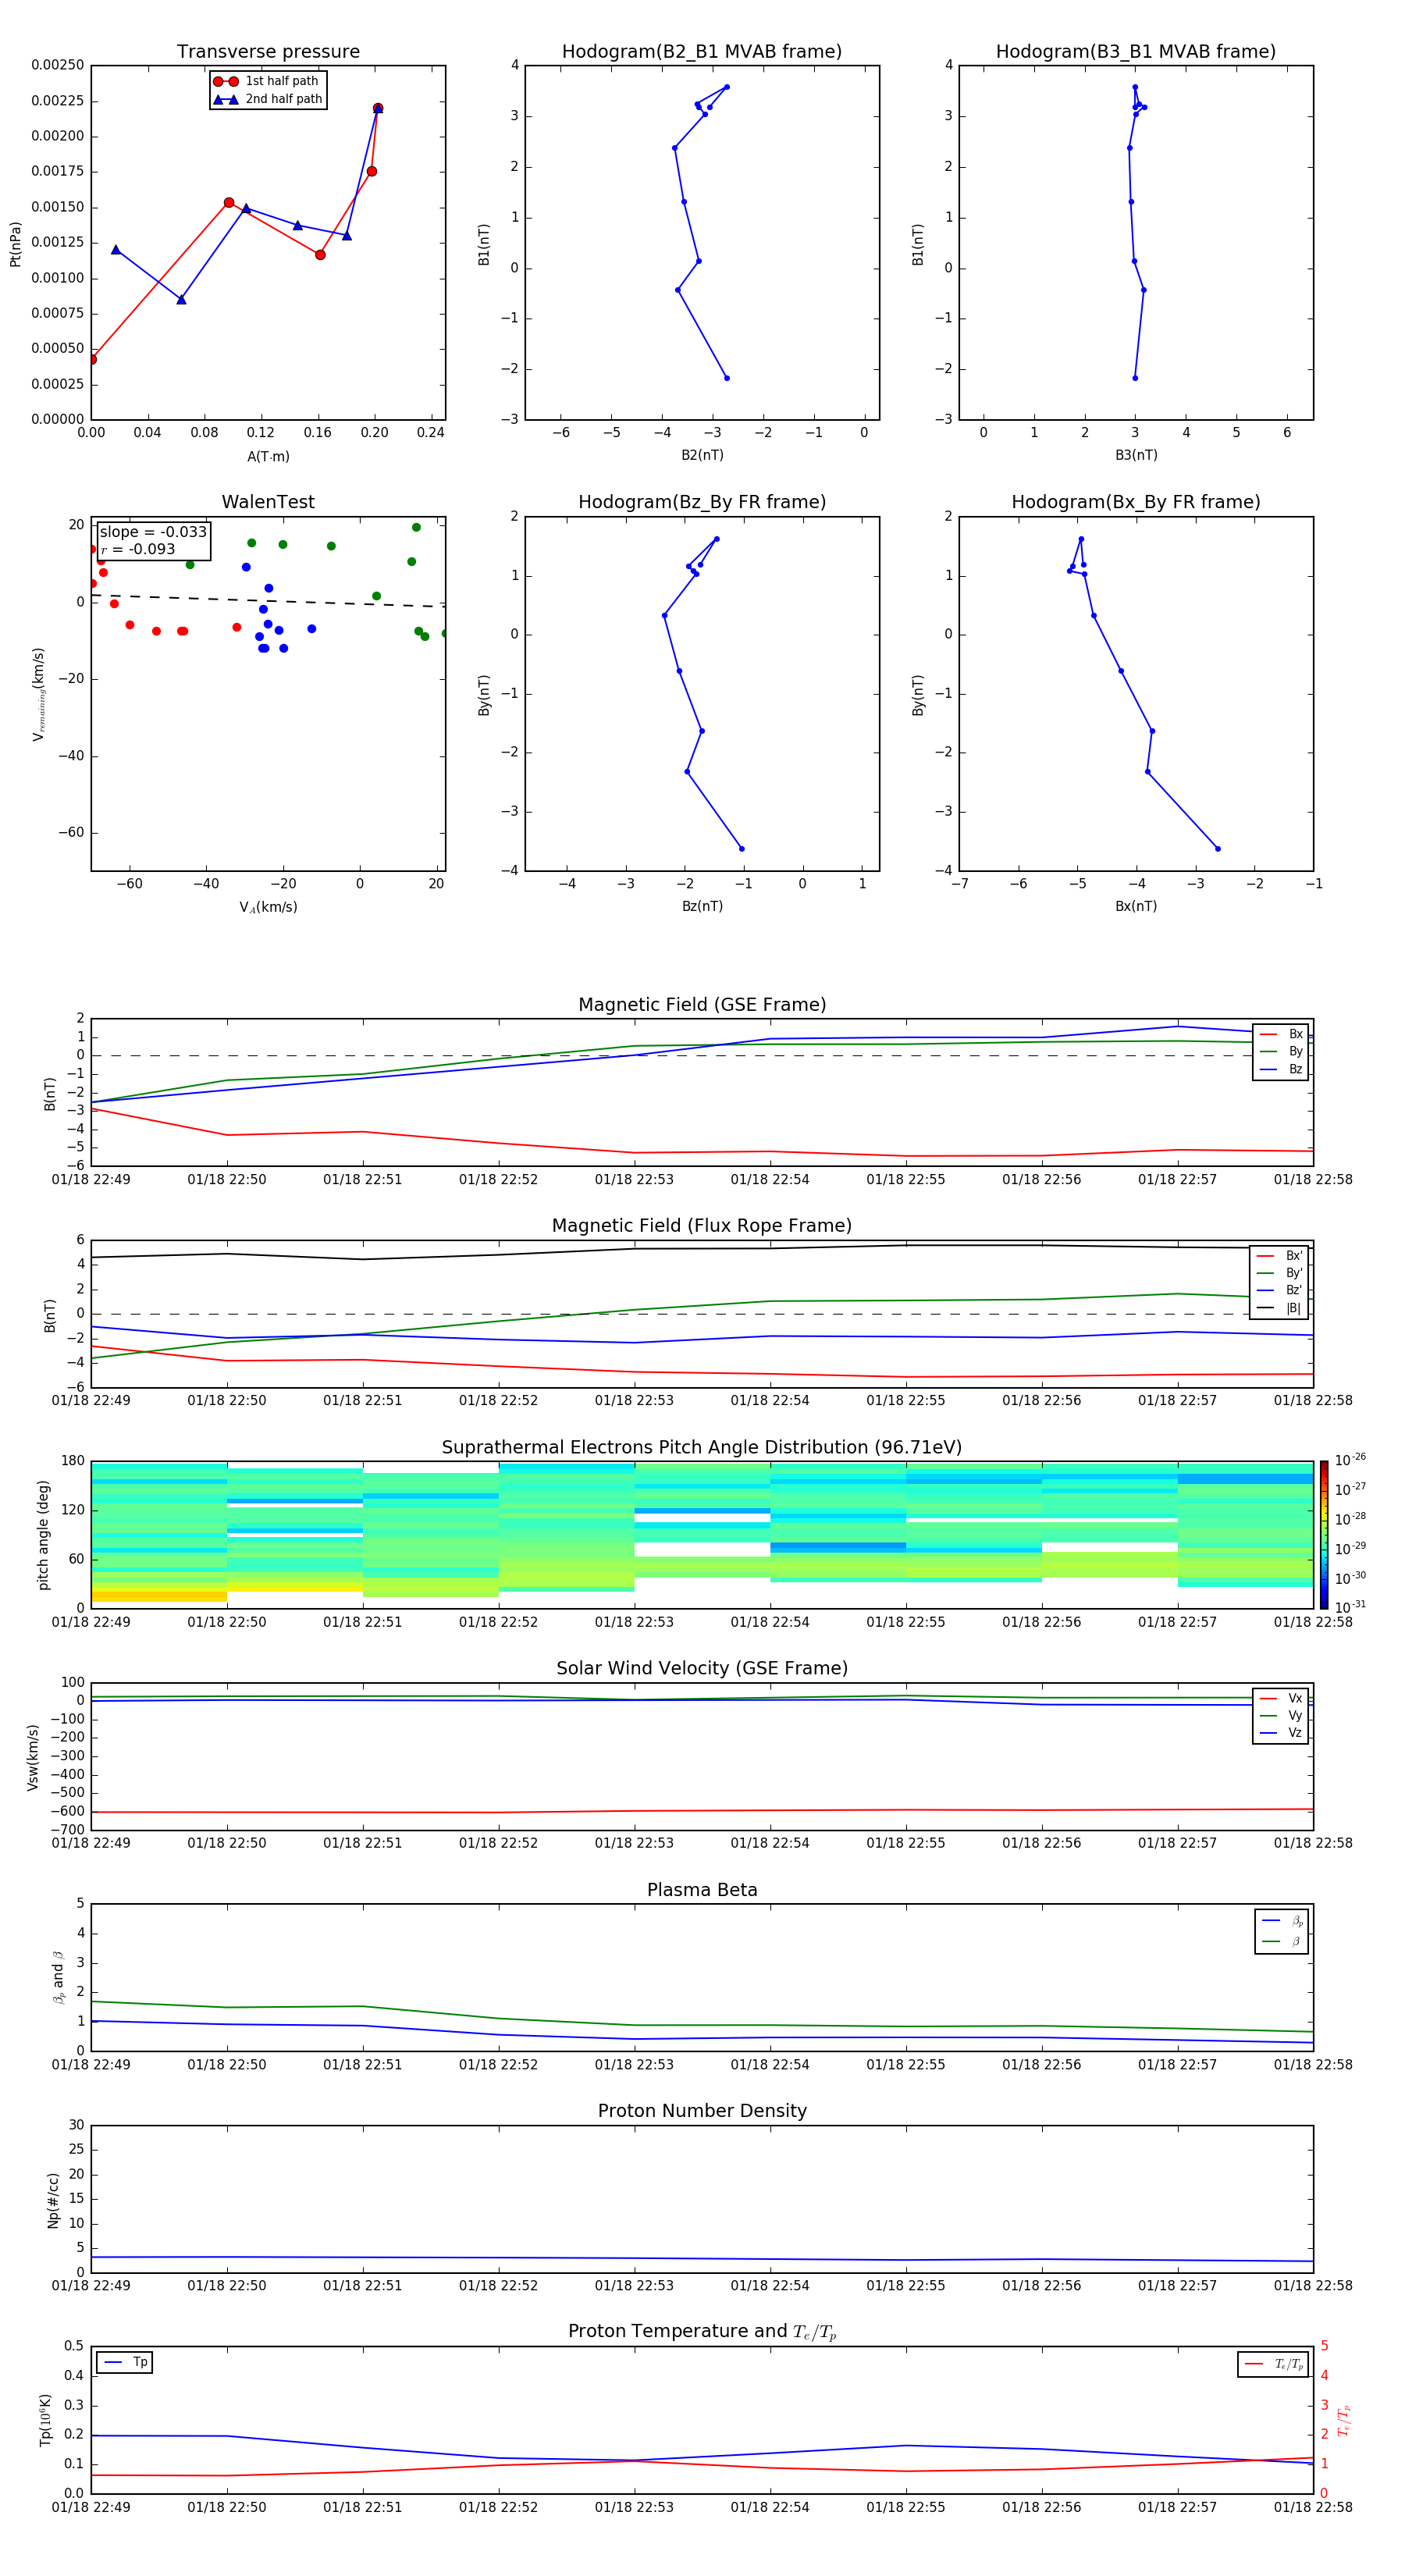Click the "Magnetic Field (Flux Rope Frame)" title
1405x2576 pixels.
702,1226
